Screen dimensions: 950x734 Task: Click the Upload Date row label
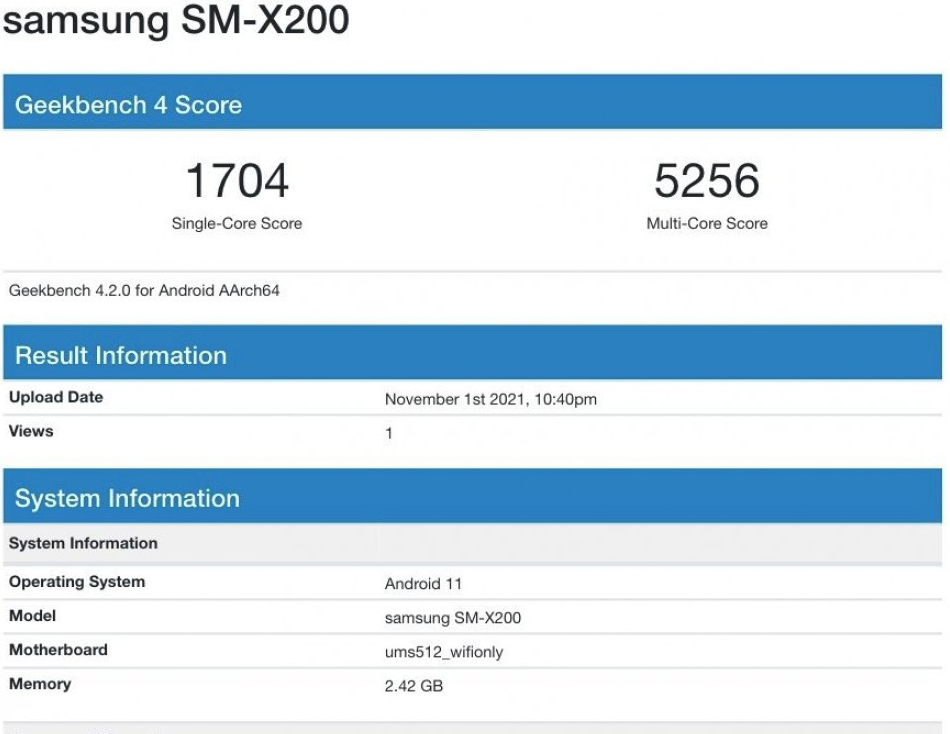coord(56,397)
